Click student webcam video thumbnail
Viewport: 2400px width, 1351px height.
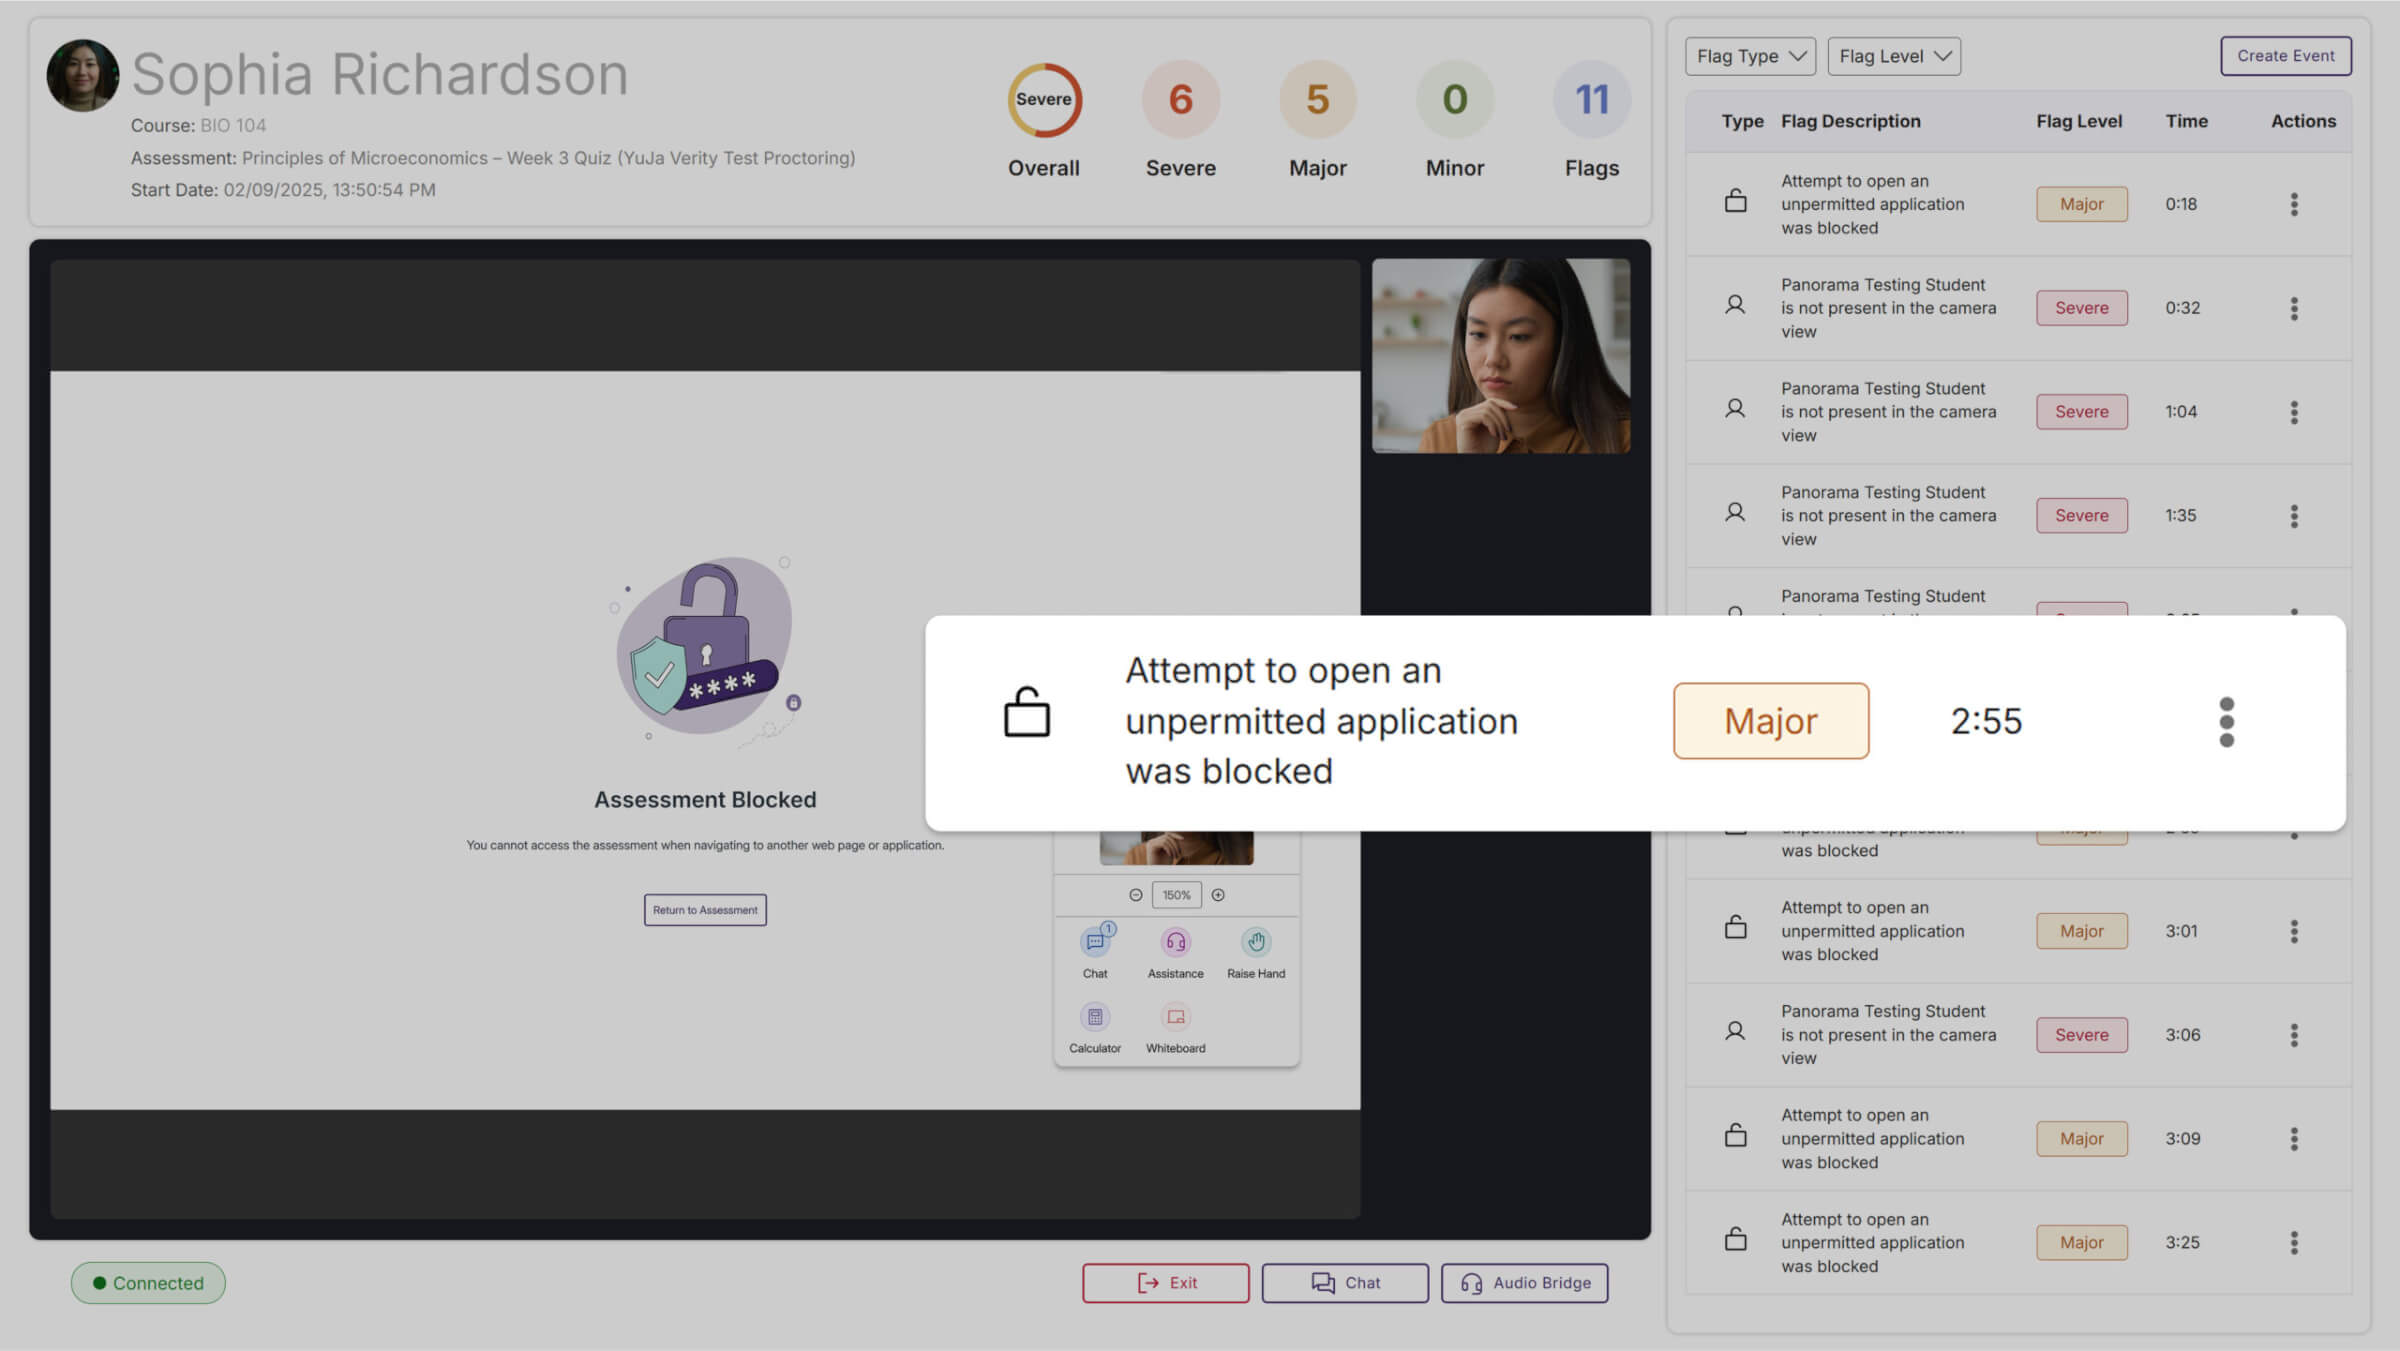tap(1500, 356)
